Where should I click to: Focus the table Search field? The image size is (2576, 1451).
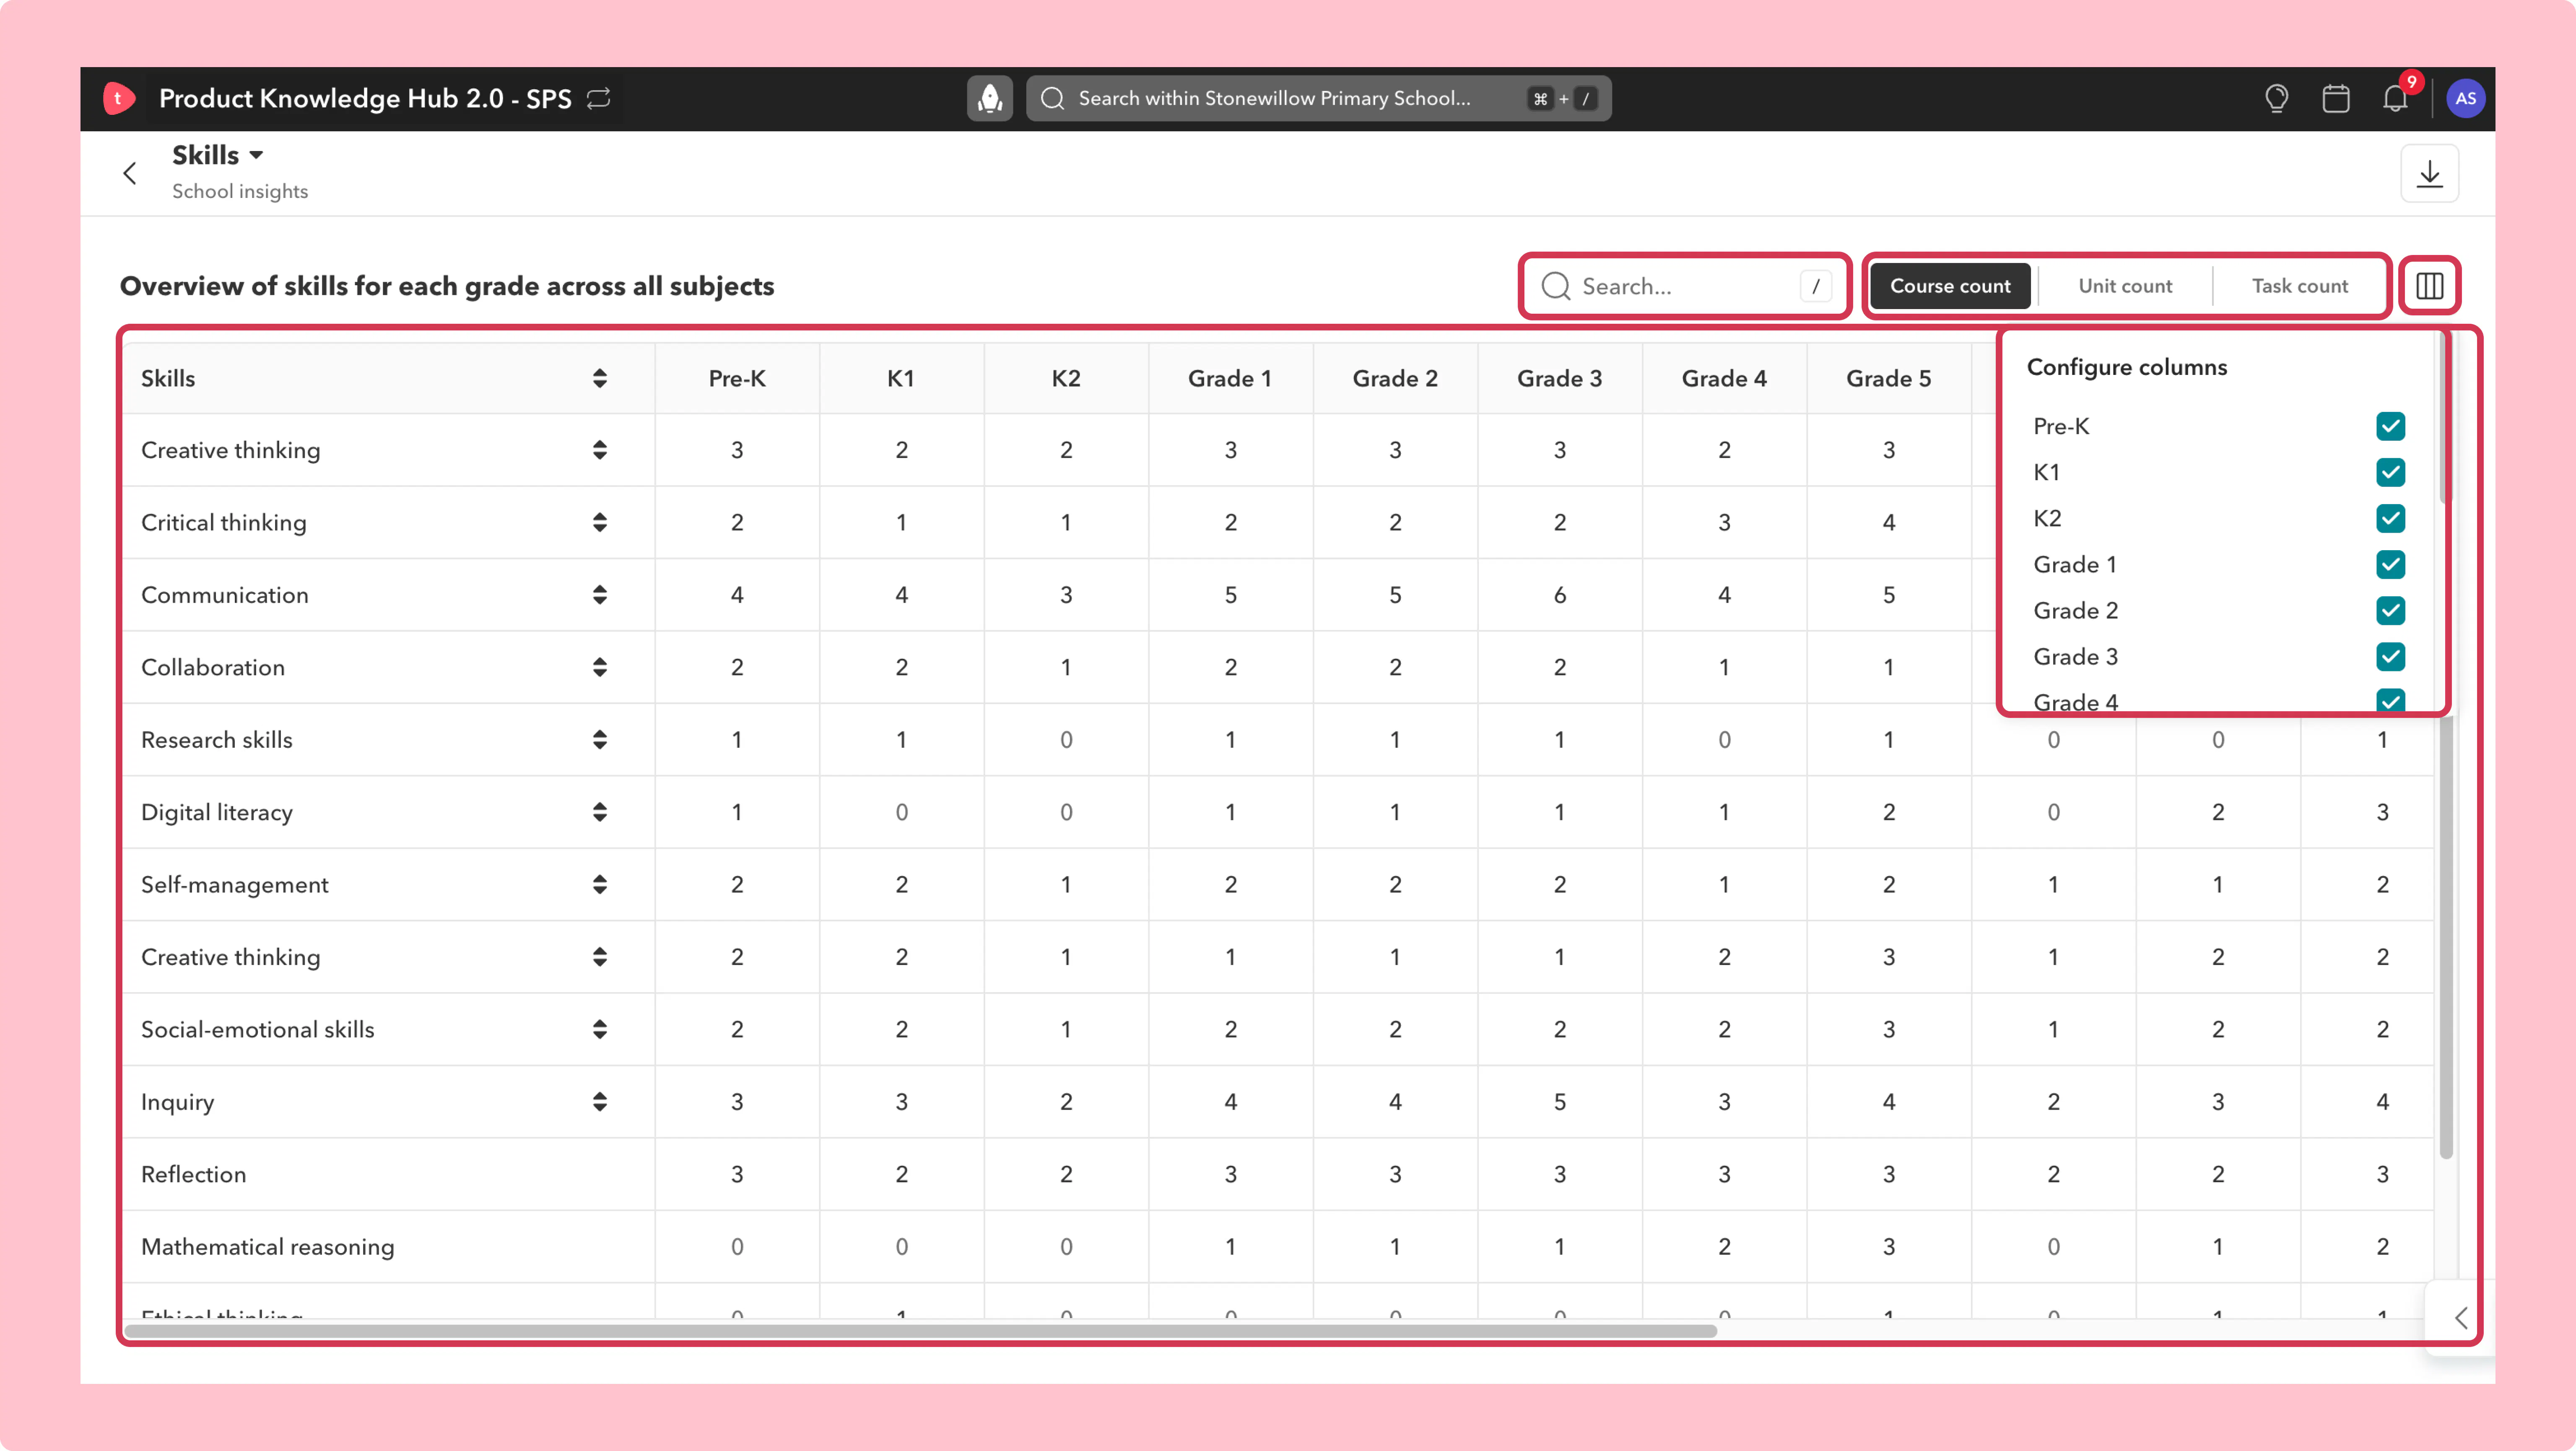point(1686,287)
